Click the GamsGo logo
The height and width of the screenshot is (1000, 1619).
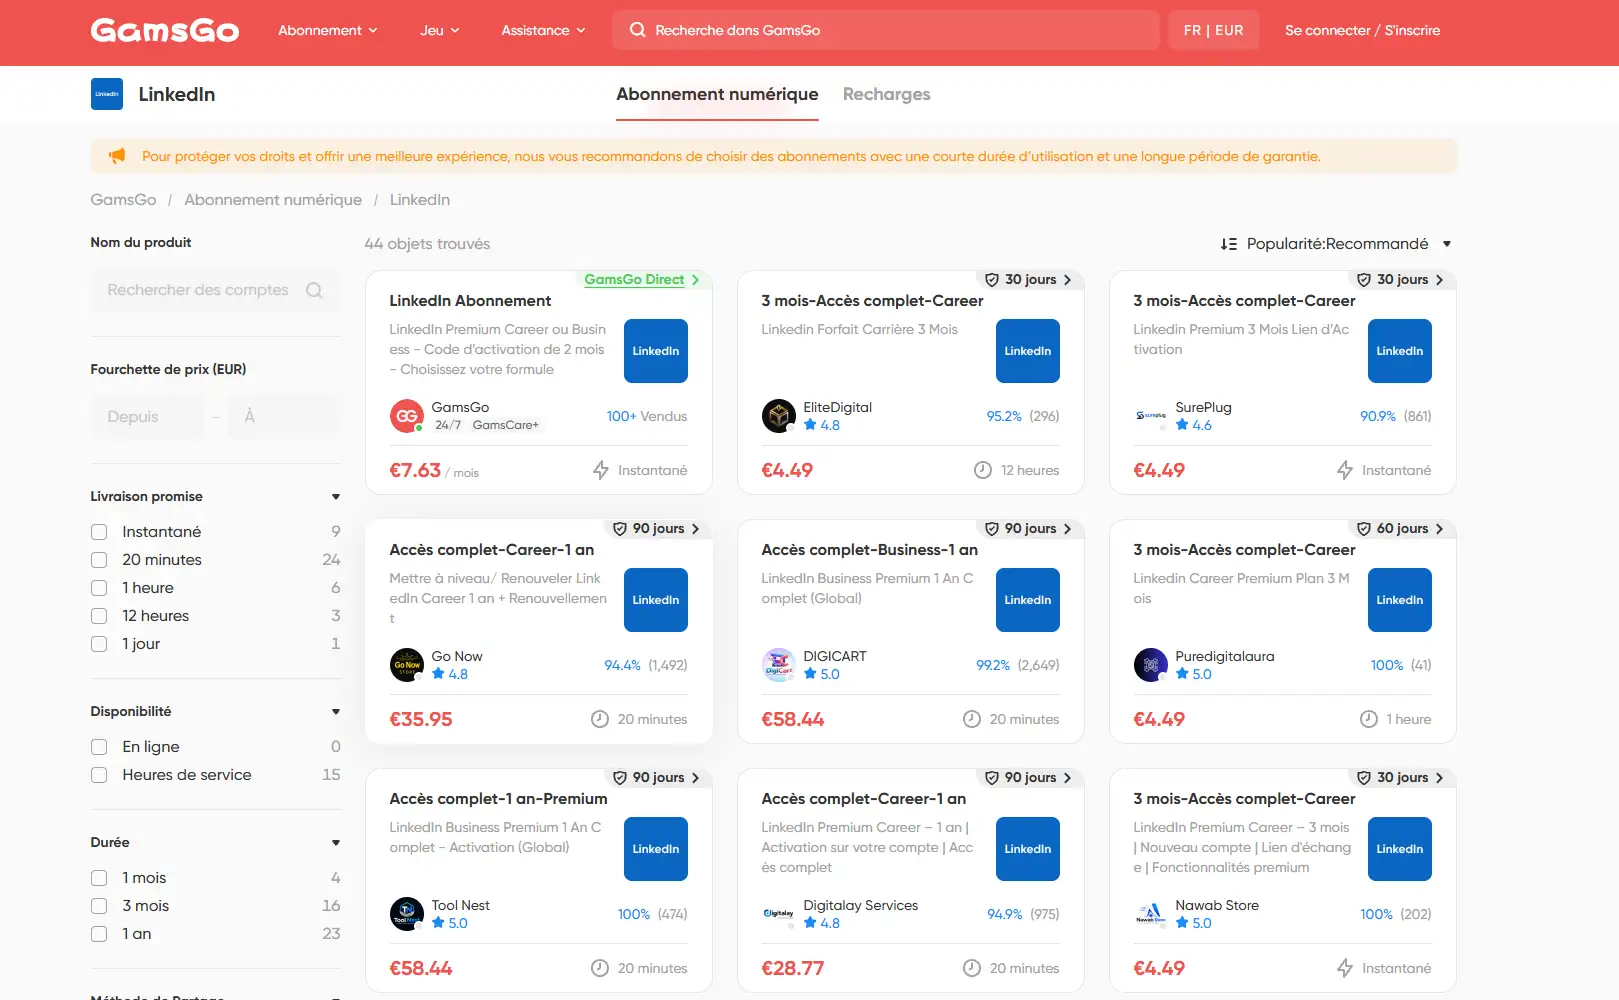click(165, 30)
